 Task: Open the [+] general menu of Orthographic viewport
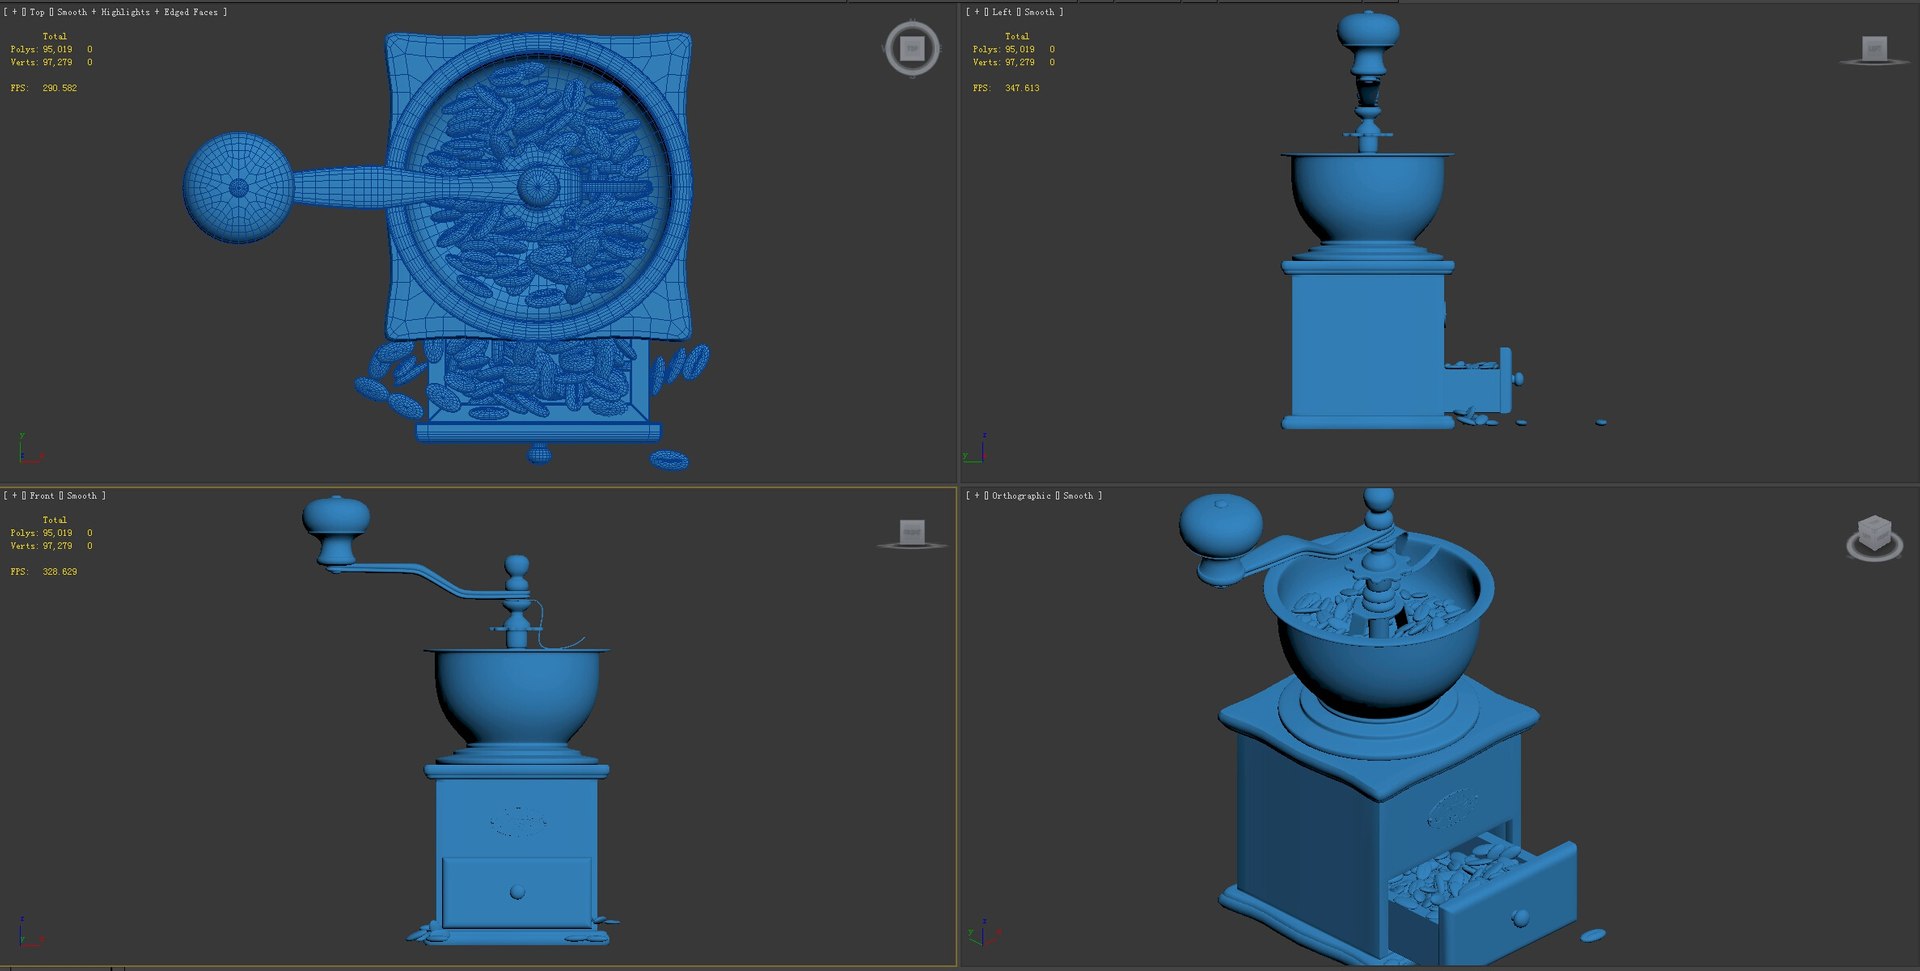[x=977, y=496]
